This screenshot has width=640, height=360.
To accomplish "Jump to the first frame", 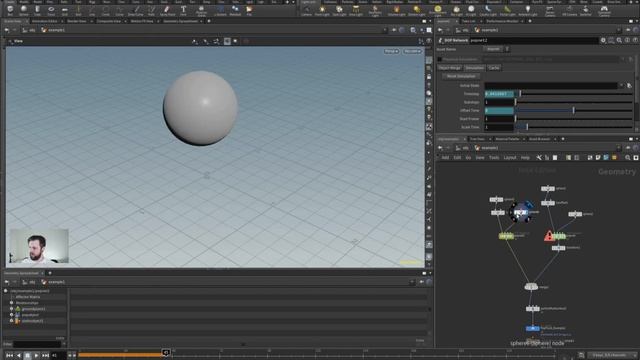I will coord(9,356).
